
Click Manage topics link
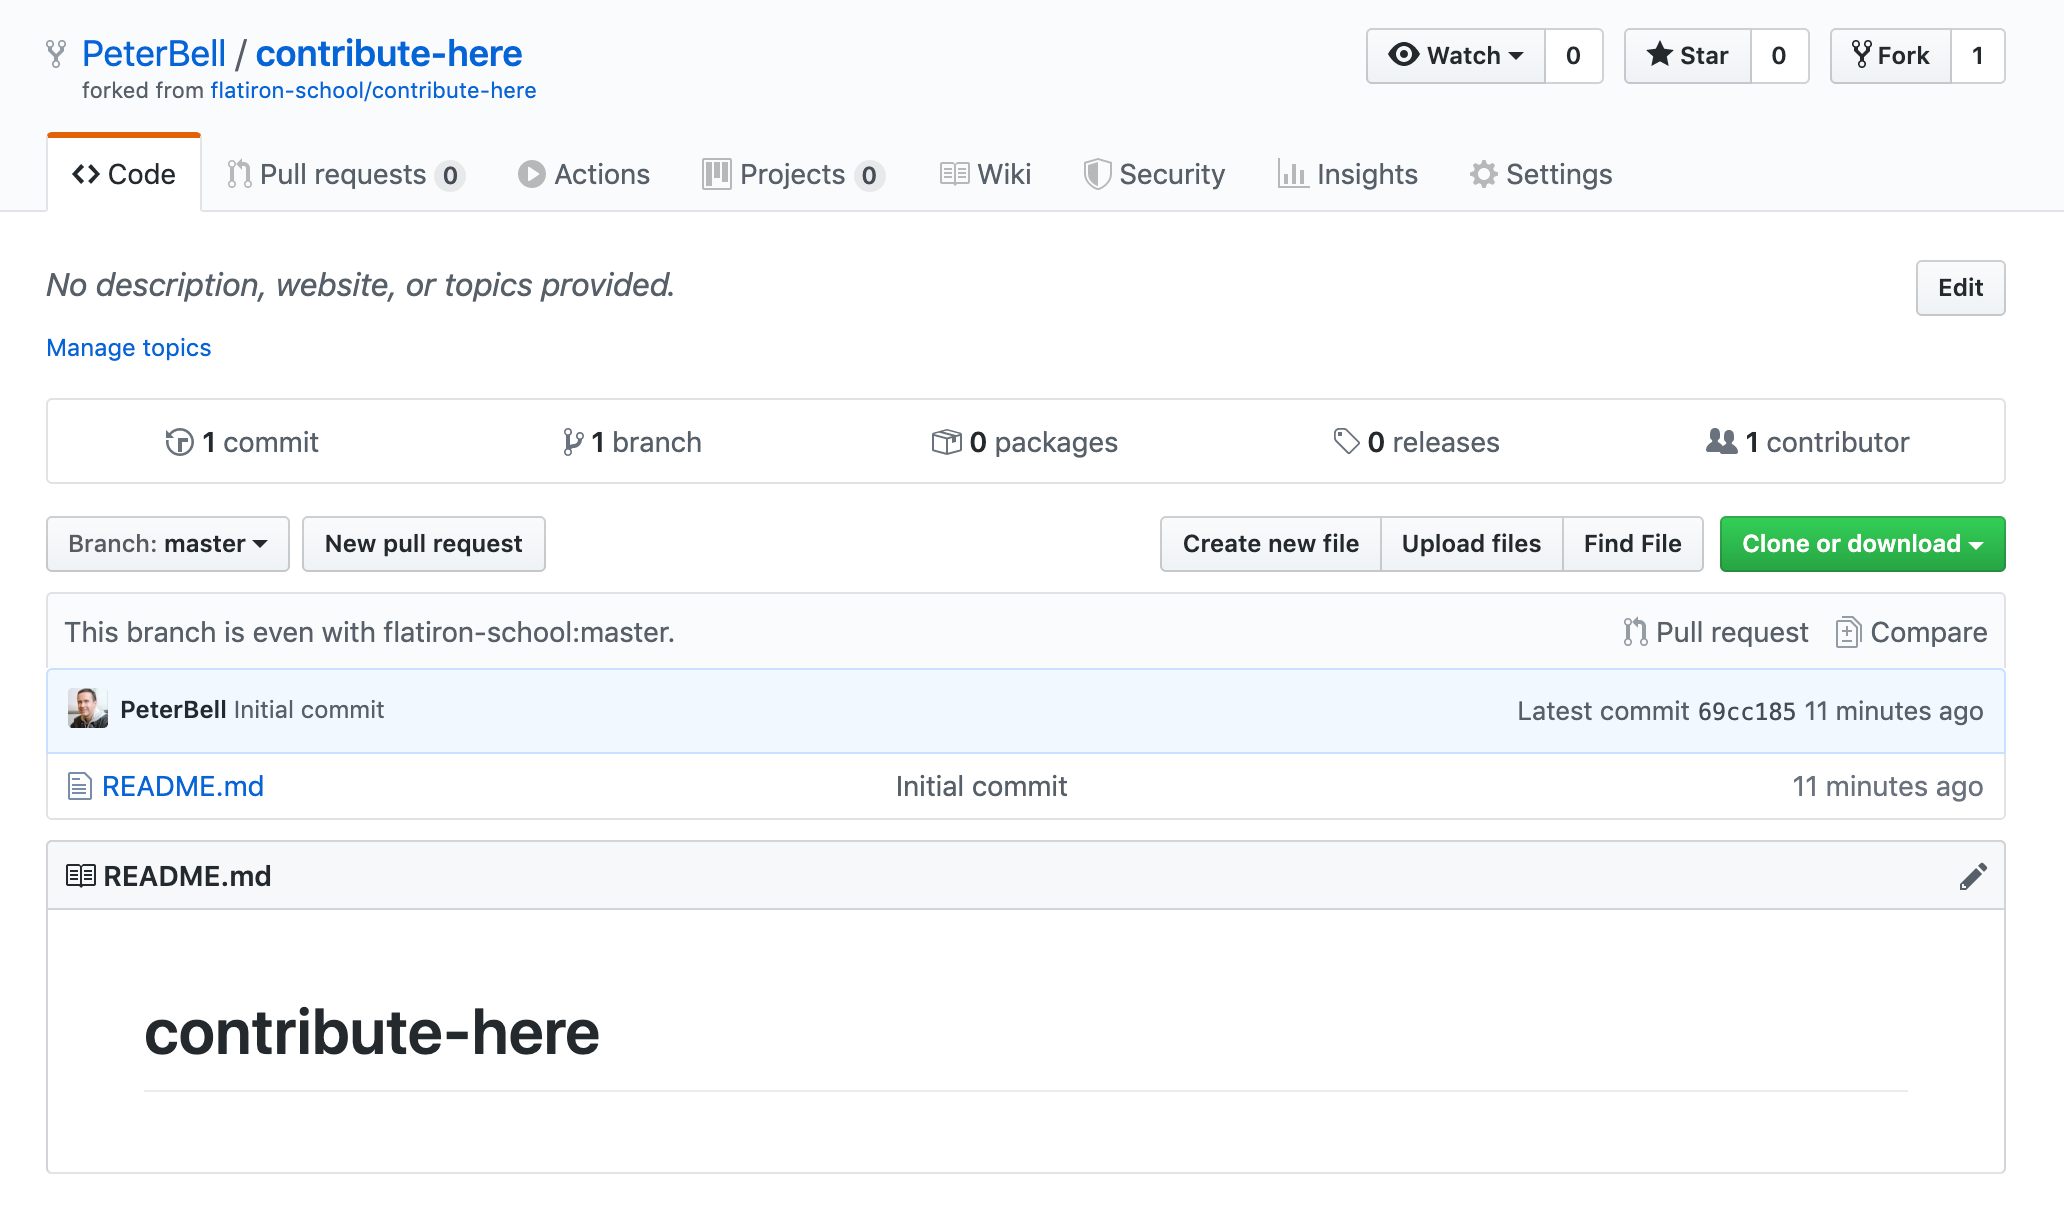[129, 347]
